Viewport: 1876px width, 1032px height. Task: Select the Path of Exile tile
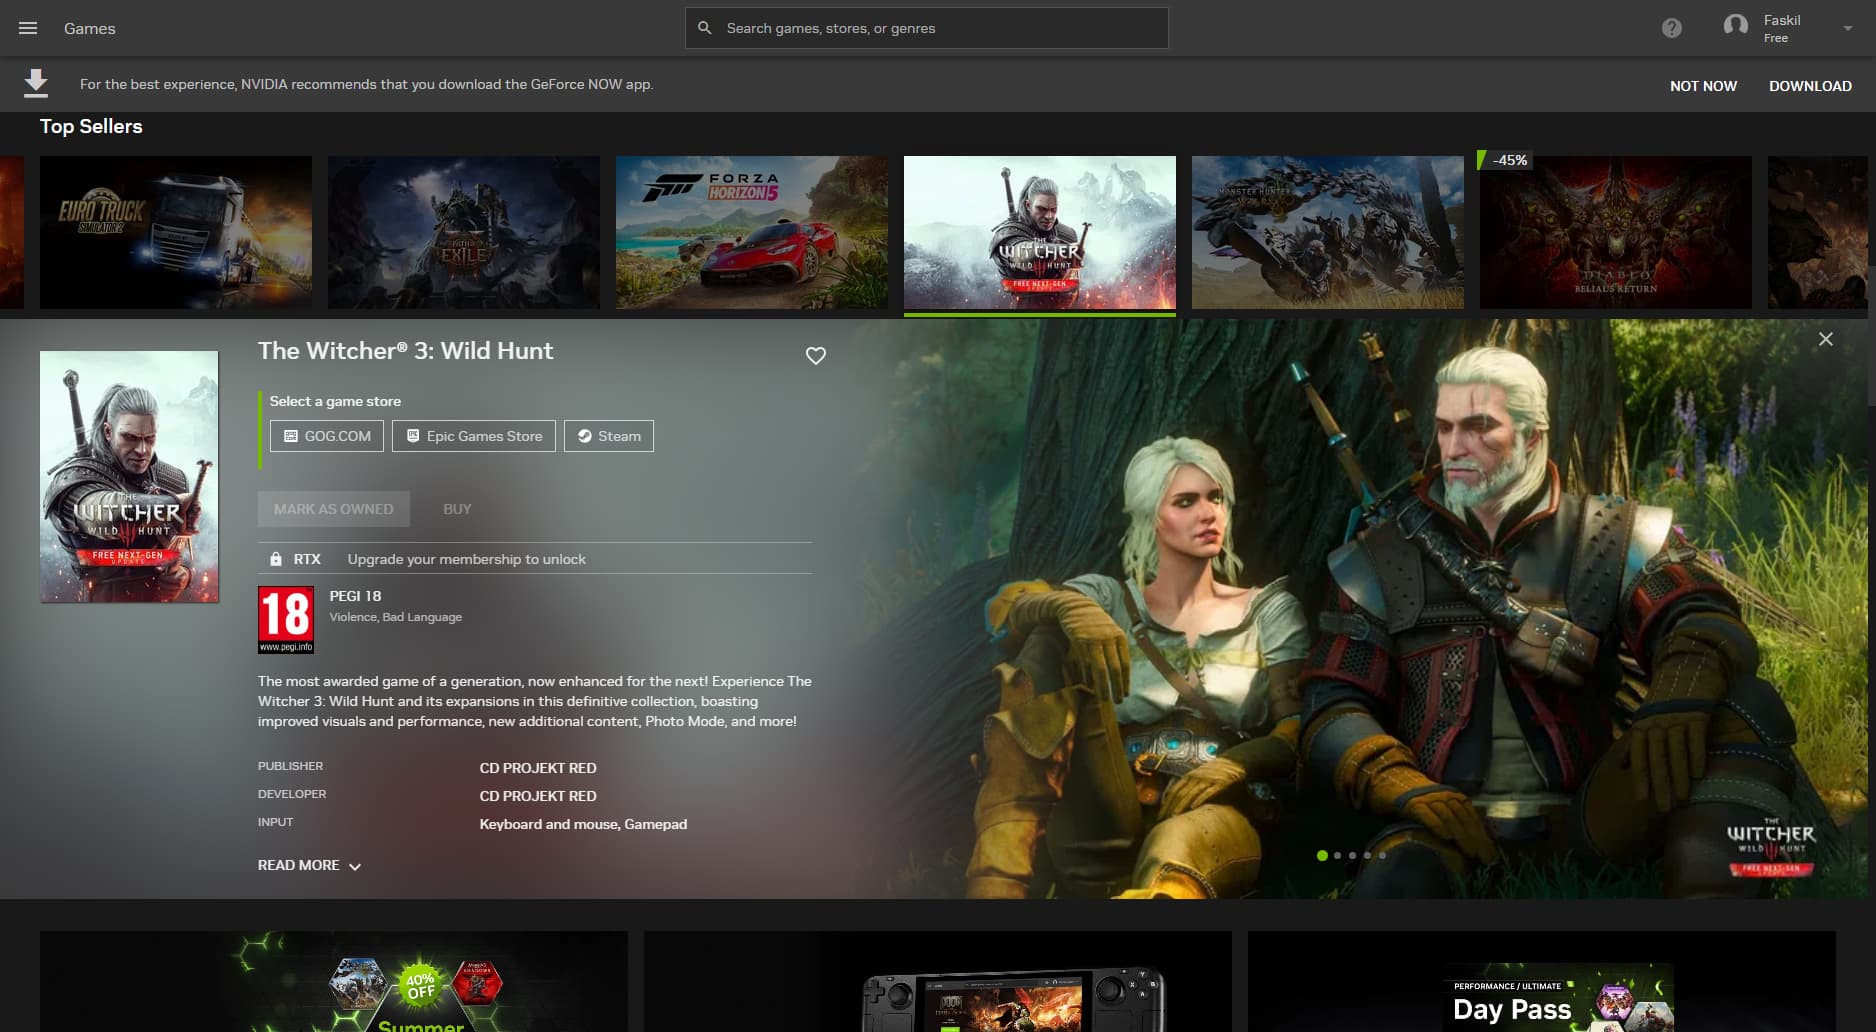pyautogui.click(x=464, y=232)
